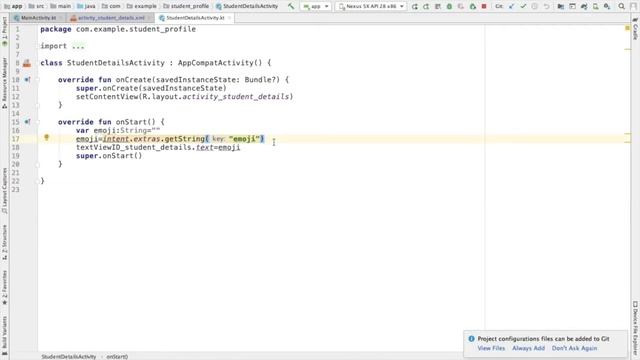
Task: Close the activity_student_details.xml tab
Action: (x=149, y=18)
